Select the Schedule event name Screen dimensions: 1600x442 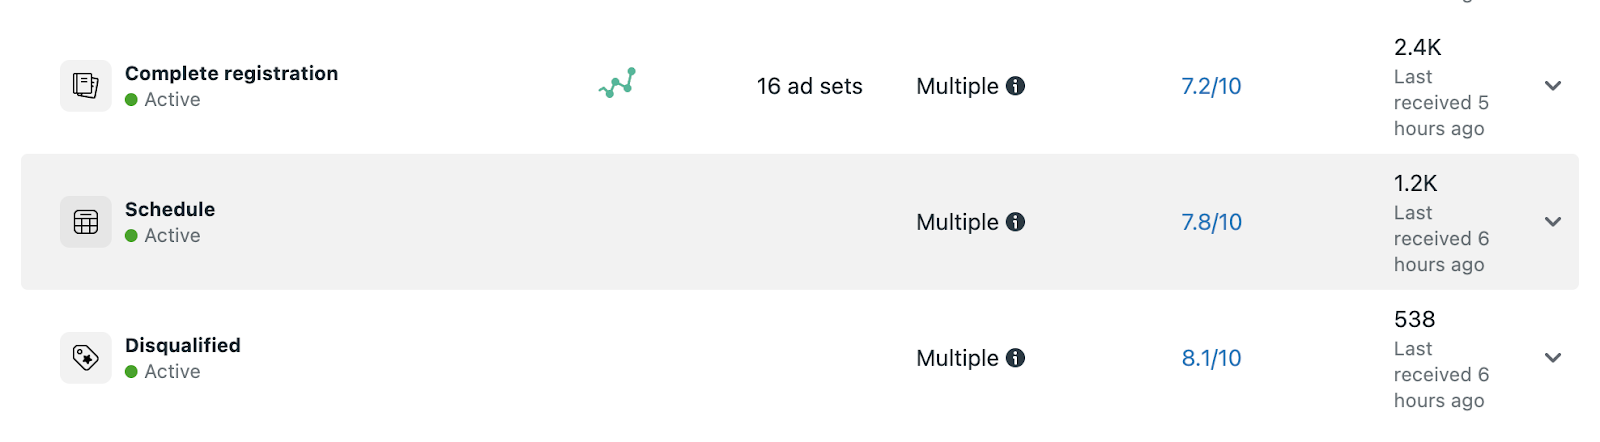(x=170, y=209)
